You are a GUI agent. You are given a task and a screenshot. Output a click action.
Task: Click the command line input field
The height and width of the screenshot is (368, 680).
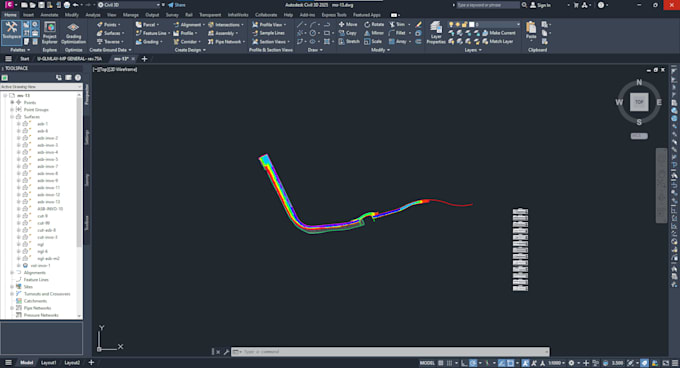point(391,352)
